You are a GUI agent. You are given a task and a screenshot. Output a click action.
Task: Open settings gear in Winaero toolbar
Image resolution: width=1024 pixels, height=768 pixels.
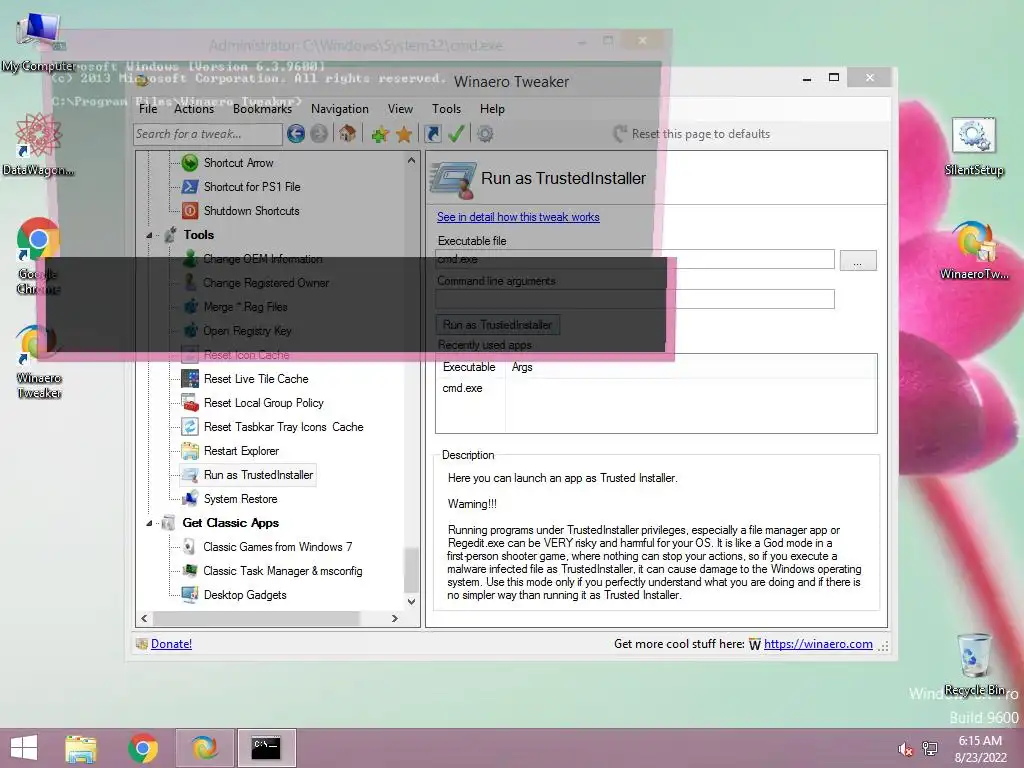(x=485, y=134)
